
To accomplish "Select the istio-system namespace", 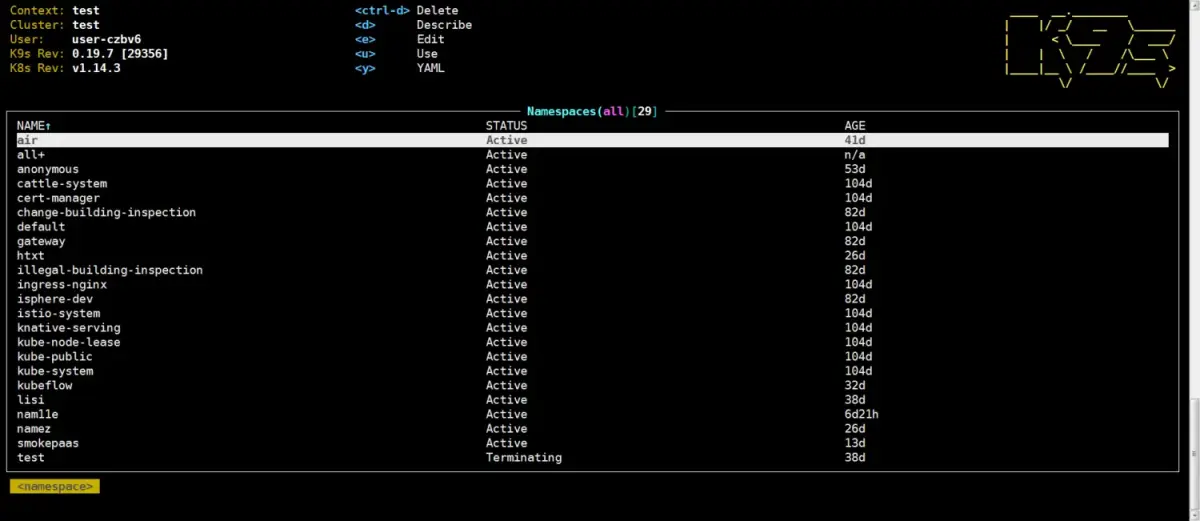I will click(58, 314).
